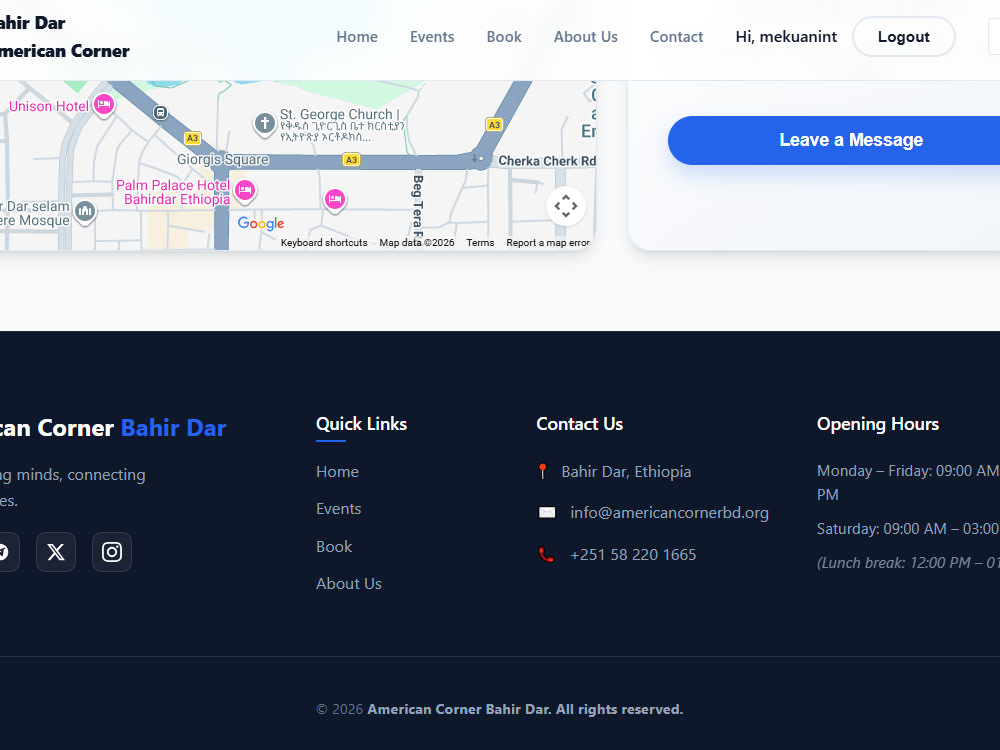1000x750 pixels.
Task: Click the info@americancornerbd.org email address
Action: 669,513
